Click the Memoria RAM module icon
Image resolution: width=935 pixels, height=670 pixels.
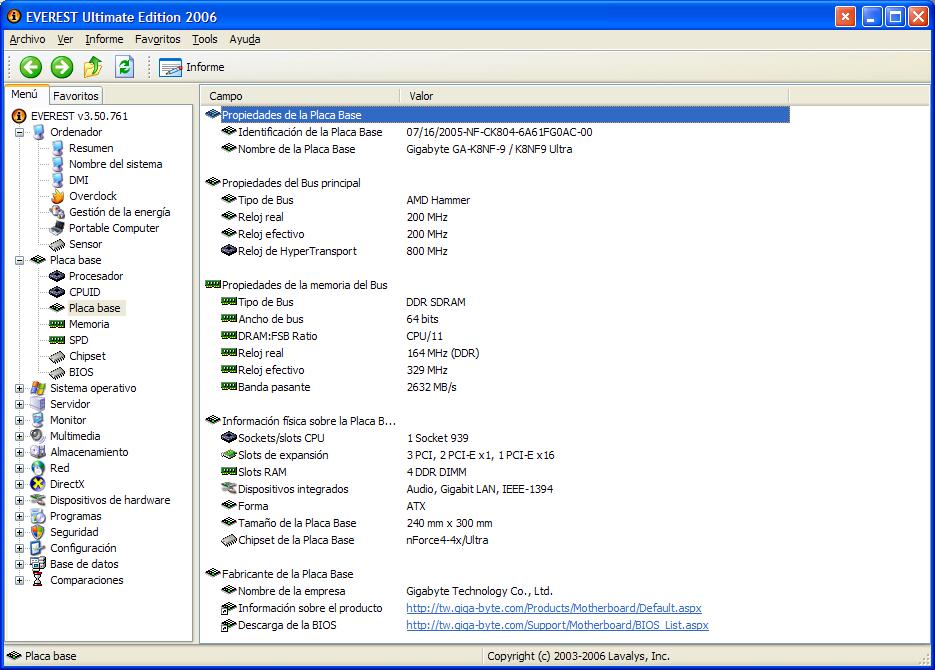pos(57,324)
